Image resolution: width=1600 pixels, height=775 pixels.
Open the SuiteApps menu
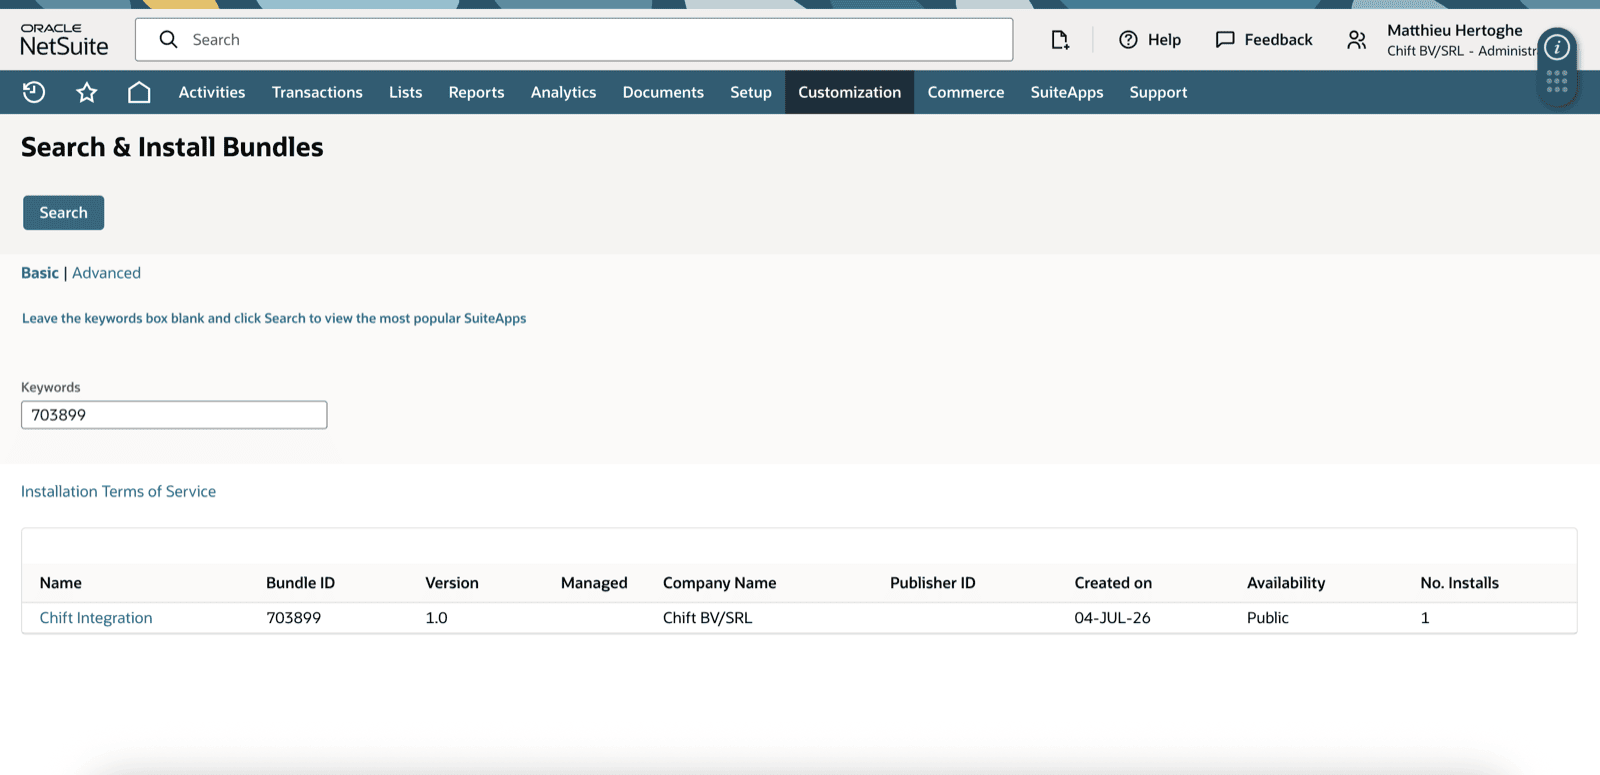pyautogui.click(x=1067, y=92)
